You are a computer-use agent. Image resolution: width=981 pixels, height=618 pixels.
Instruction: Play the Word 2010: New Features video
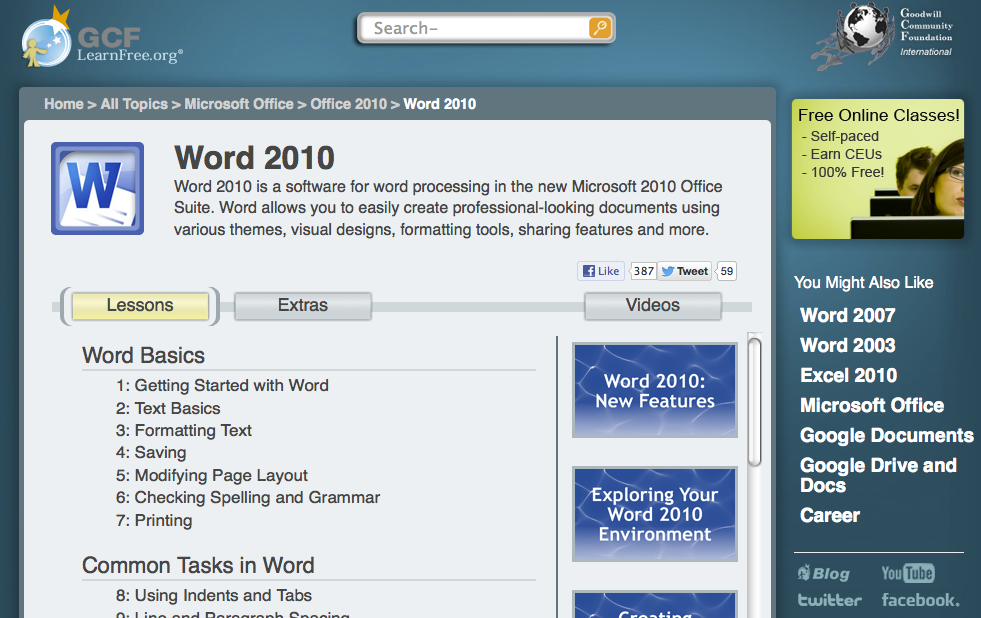(x=654, y=390)
